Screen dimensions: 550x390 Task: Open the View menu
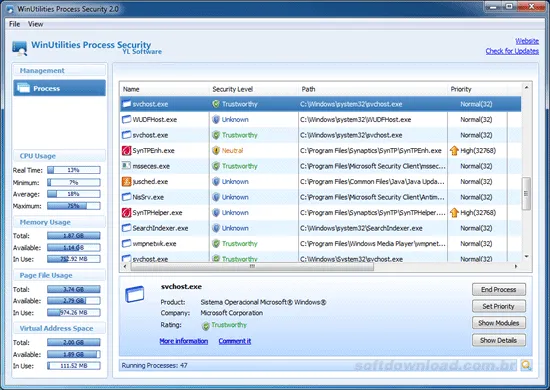(x=35, y=24)
